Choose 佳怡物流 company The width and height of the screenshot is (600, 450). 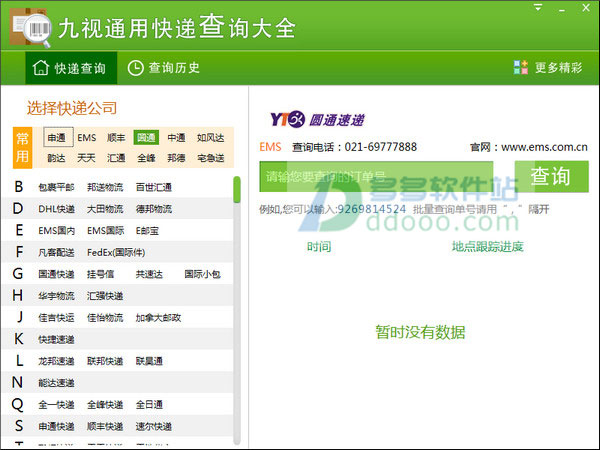click(105, 318)
